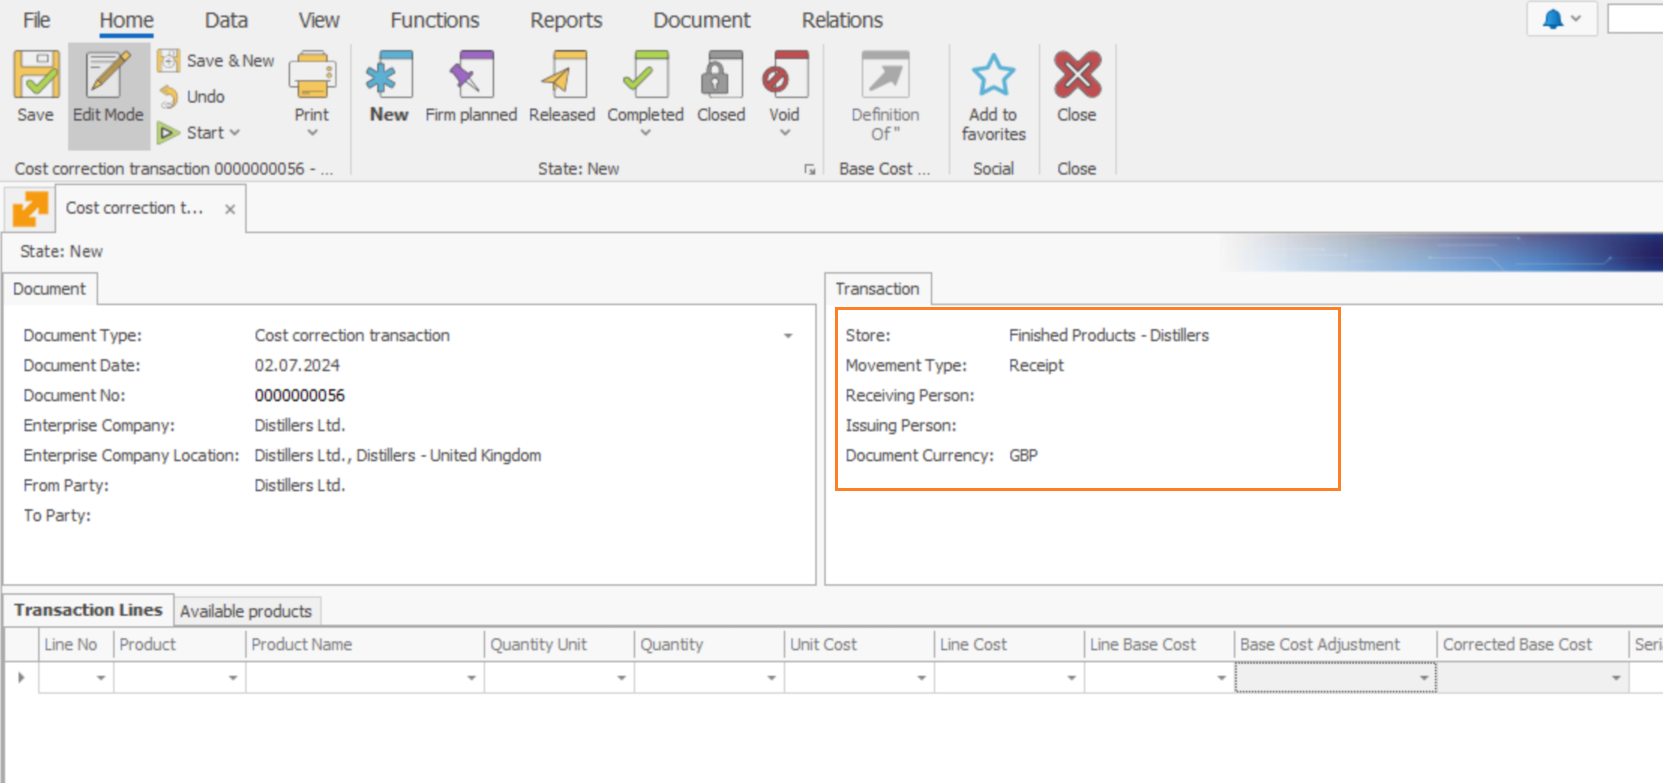Add document to favorites star
The width and height of the screenshot is (1663, 783).
[993, 76]
